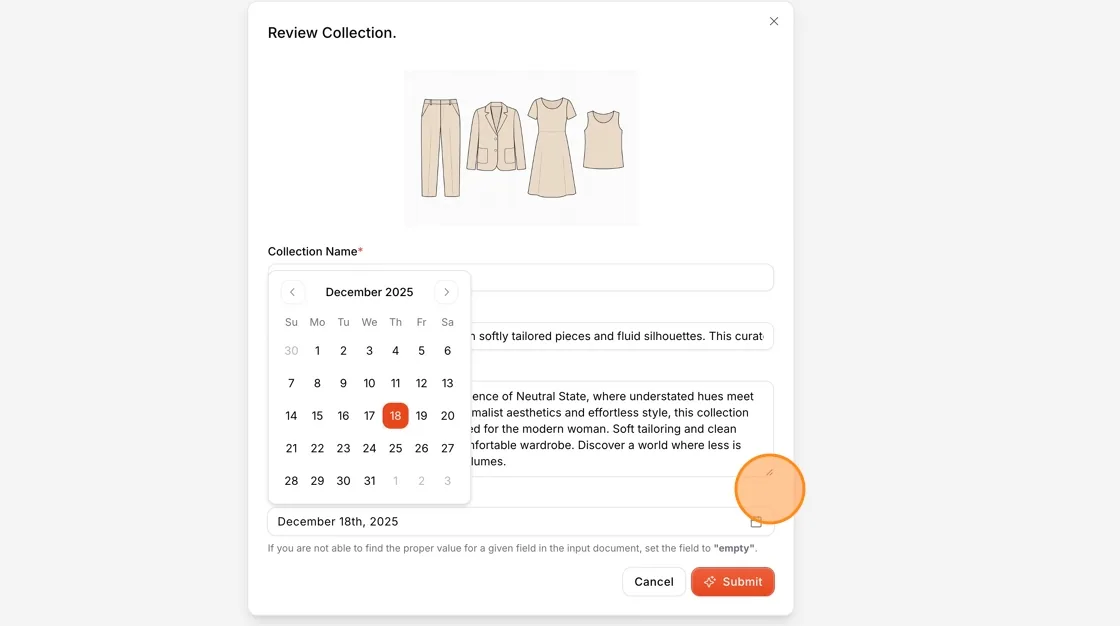Image resolution: width=1120 pixels, height=626 pixels.
Task: Click the highlighted day 18
Action: click(396, 416)
